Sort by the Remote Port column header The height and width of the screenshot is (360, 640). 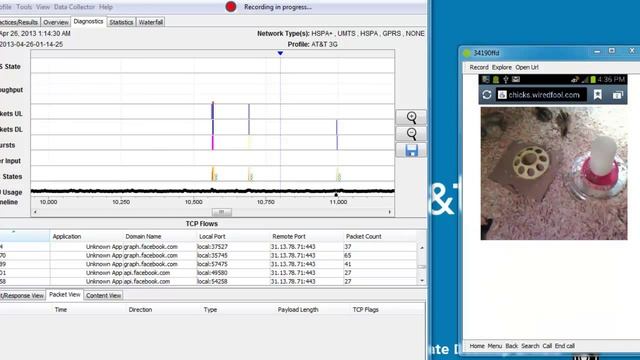(289, 236)
